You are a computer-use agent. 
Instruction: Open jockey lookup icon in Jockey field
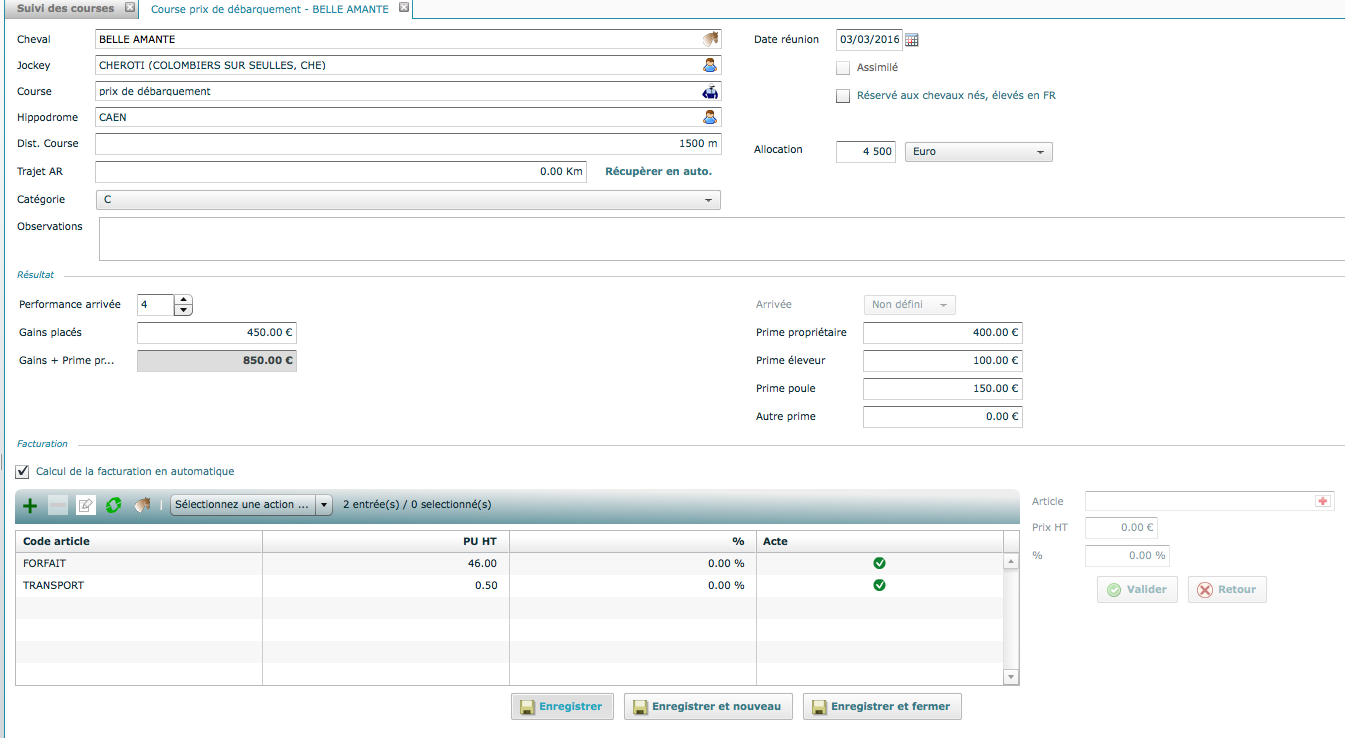pos(710,65)
